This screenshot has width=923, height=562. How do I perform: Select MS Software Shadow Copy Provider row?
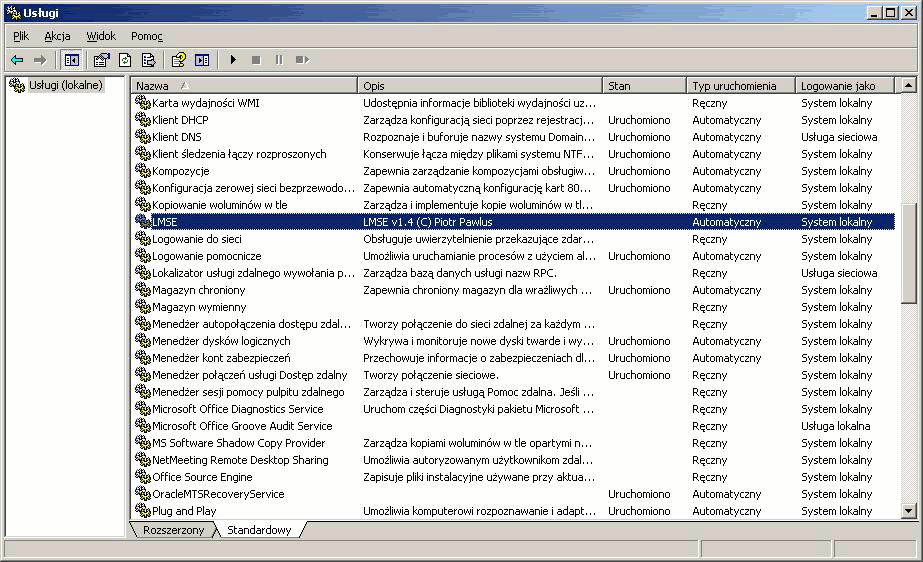click(515, 443)
